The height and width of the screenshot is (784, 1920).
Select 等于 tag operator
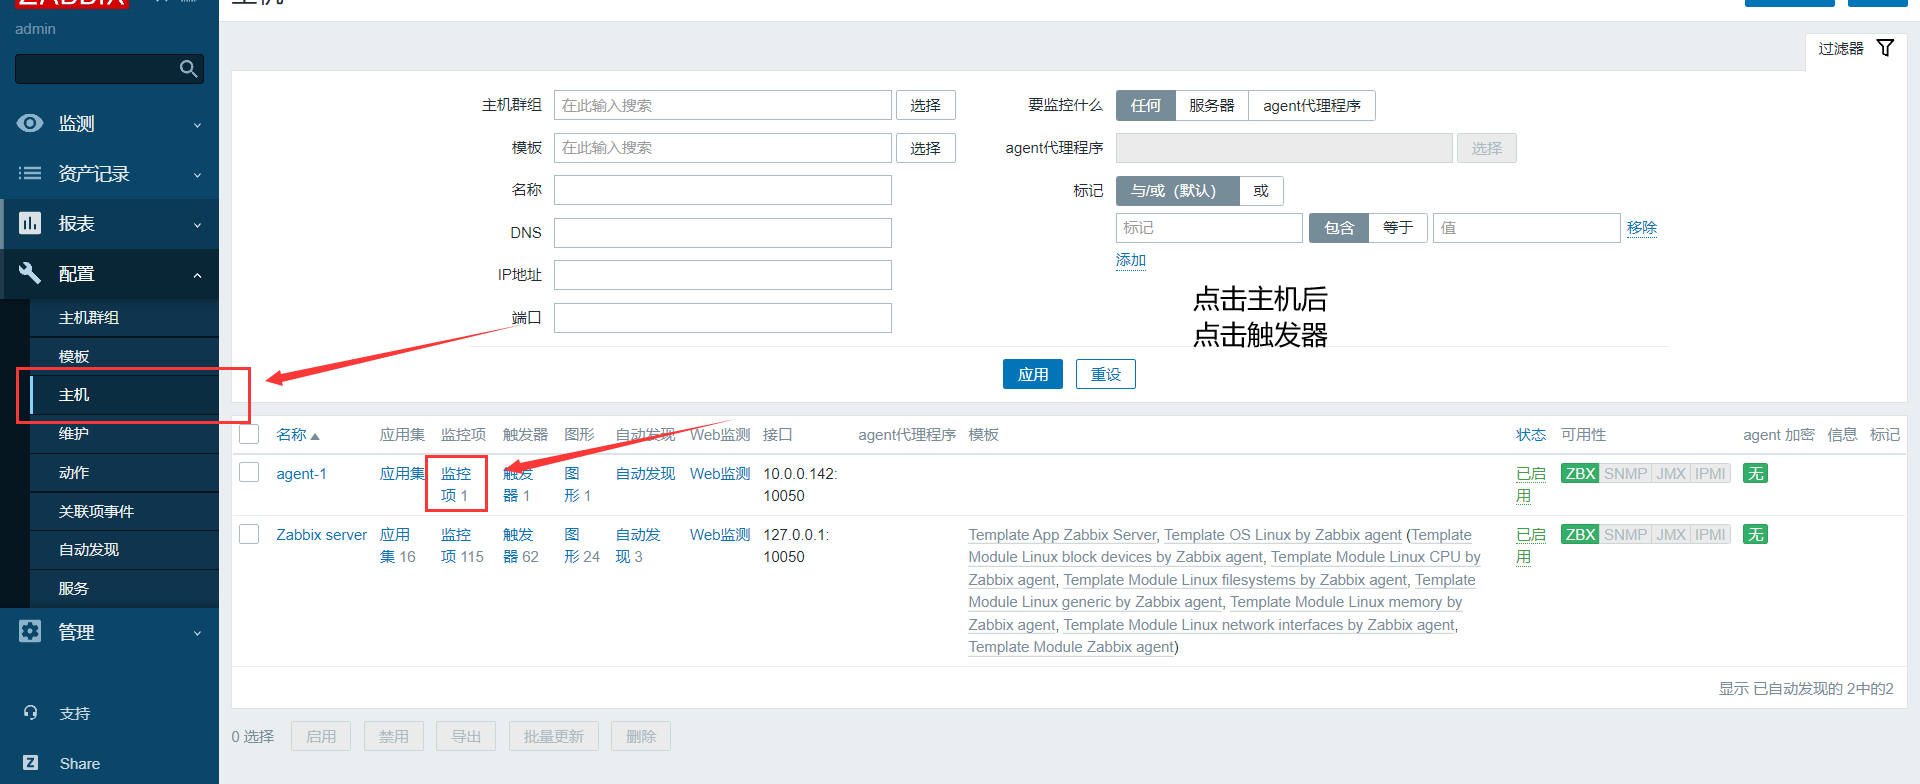tap(1398, 228)
